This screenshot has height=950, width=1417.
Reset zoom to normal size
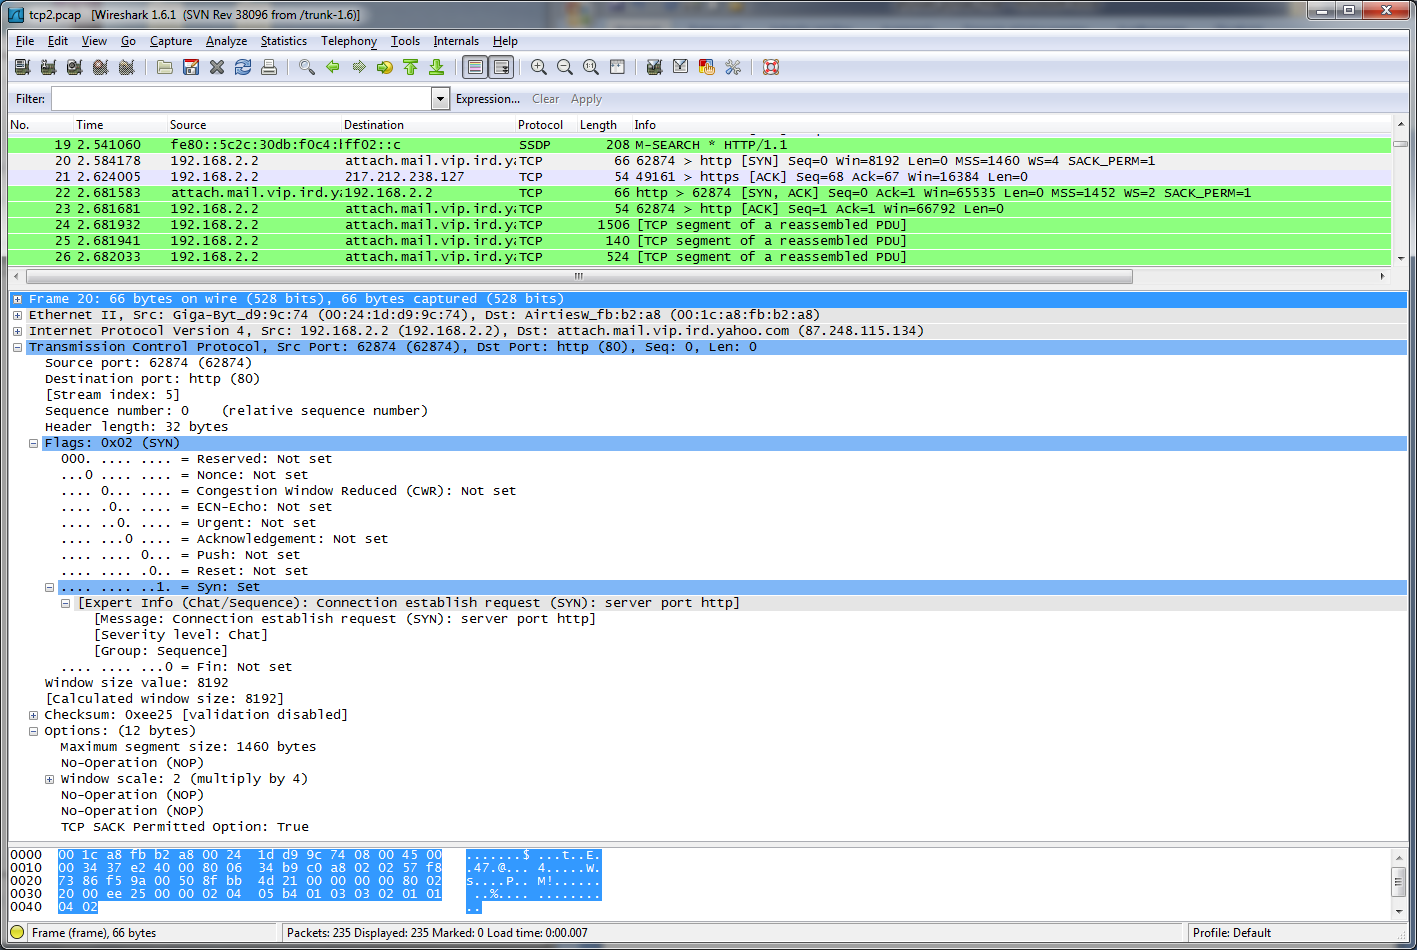[x=591, y=67]
